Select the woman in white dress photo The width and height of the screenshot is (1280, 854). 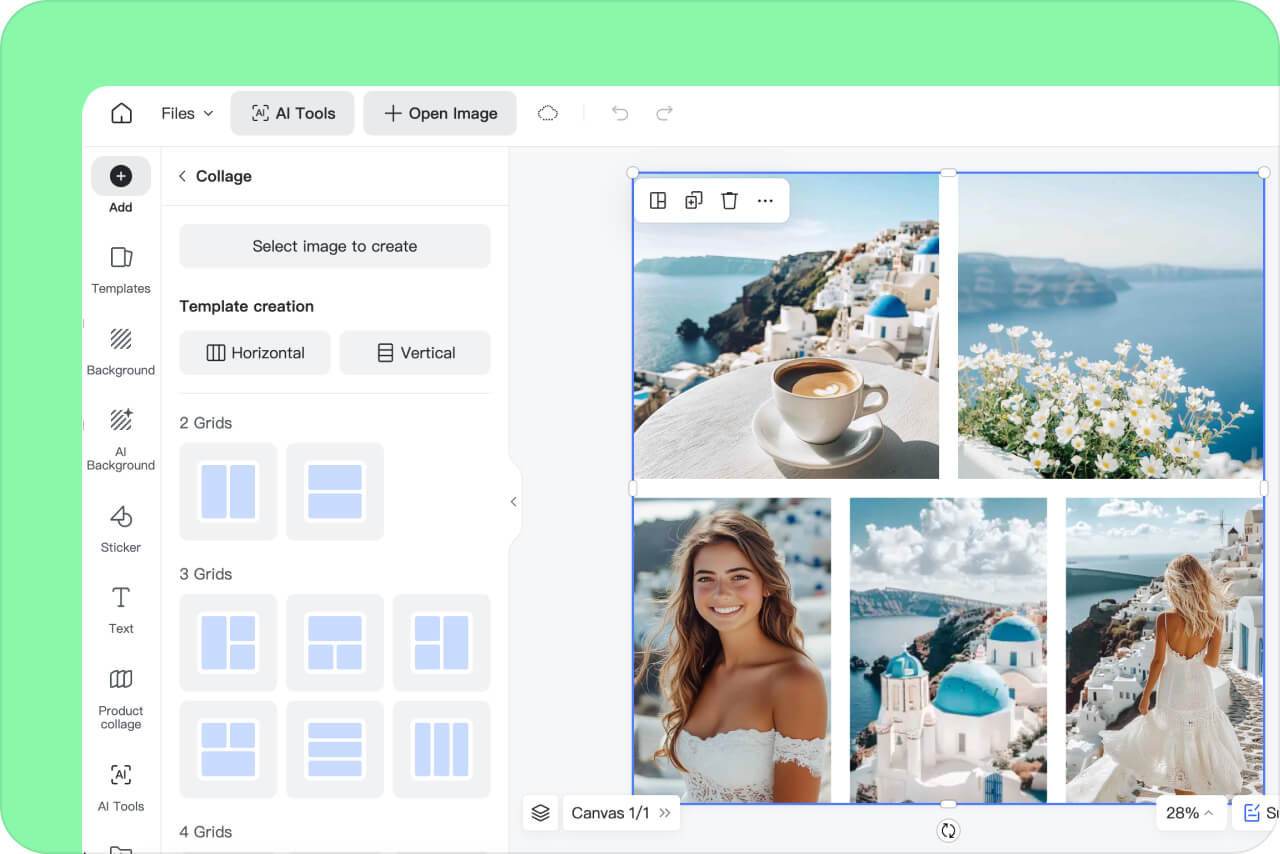point(1165,650)
